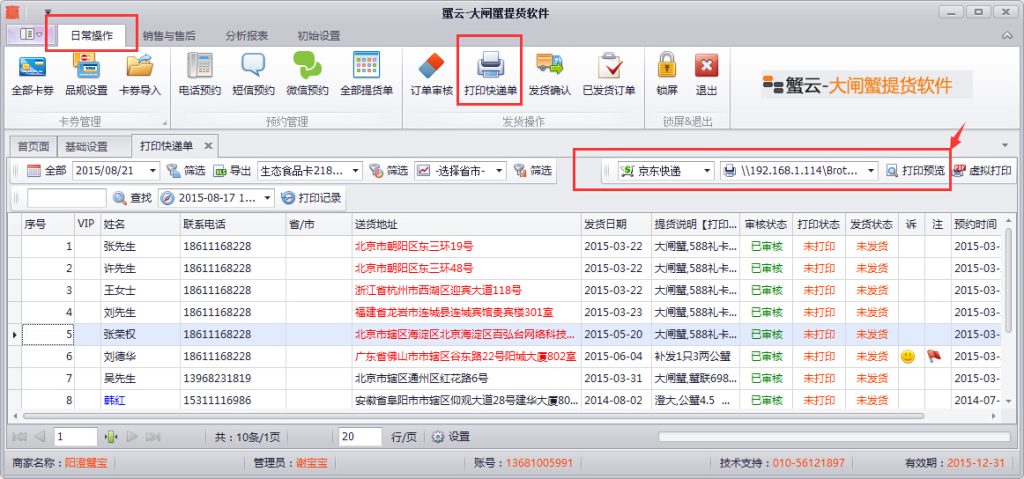
Task: Open -选择省市- province dropdown
Action: [x=500, y=171]
